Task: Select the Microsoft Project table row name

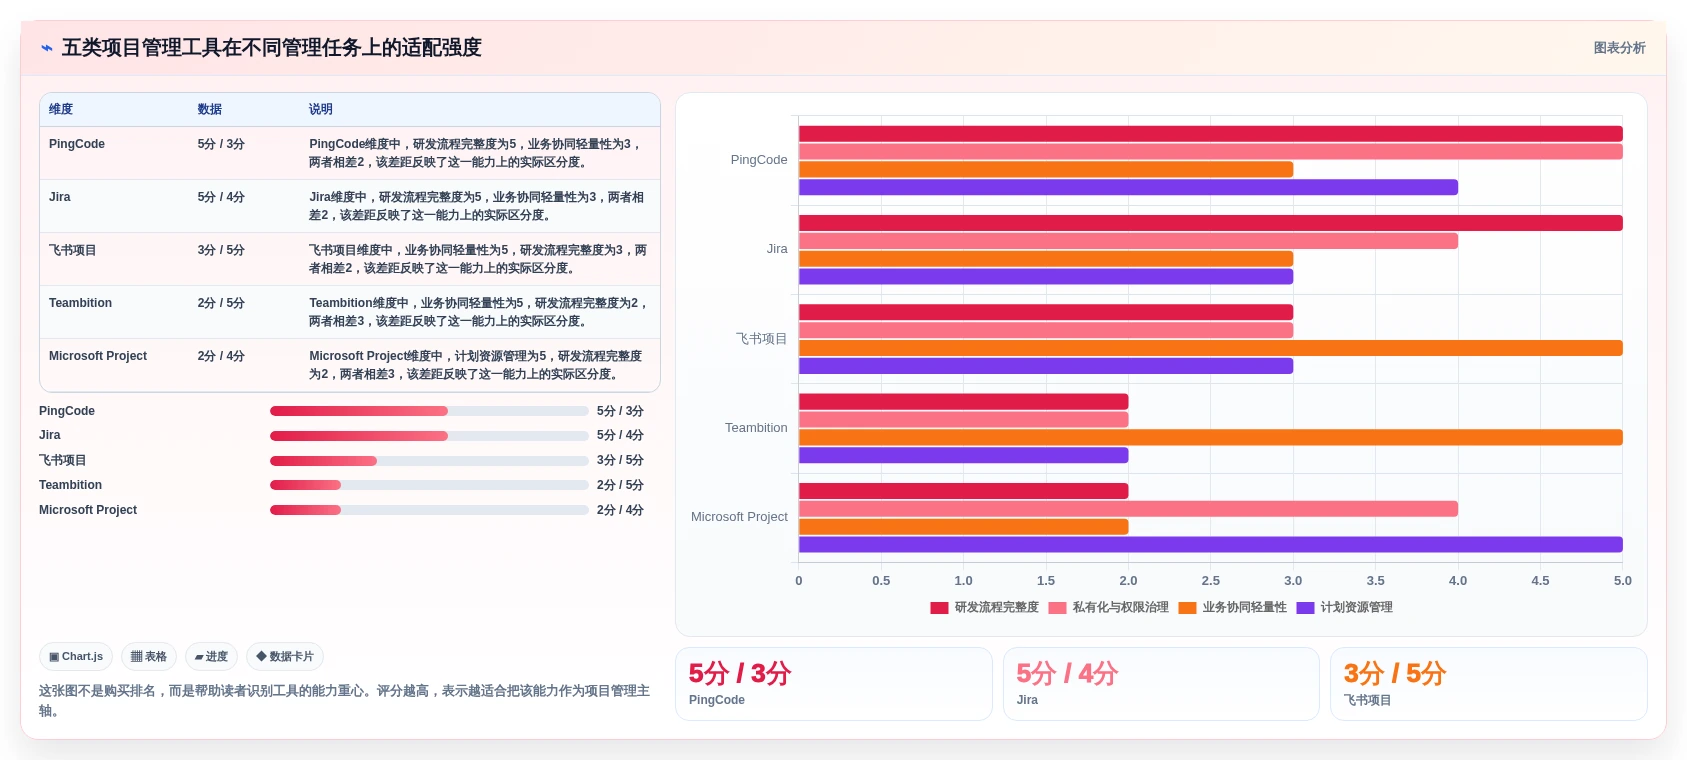Action: (x=98, y=356)
